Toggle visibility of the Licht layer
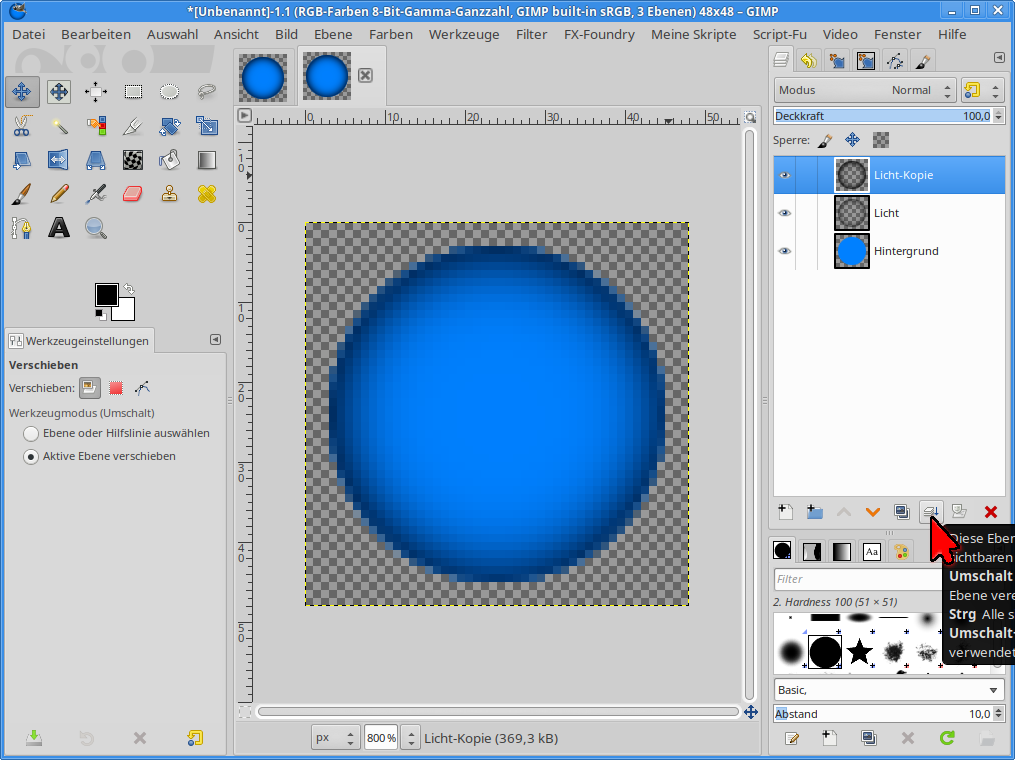Viewport: 1015px width, 760px height. 785,213
